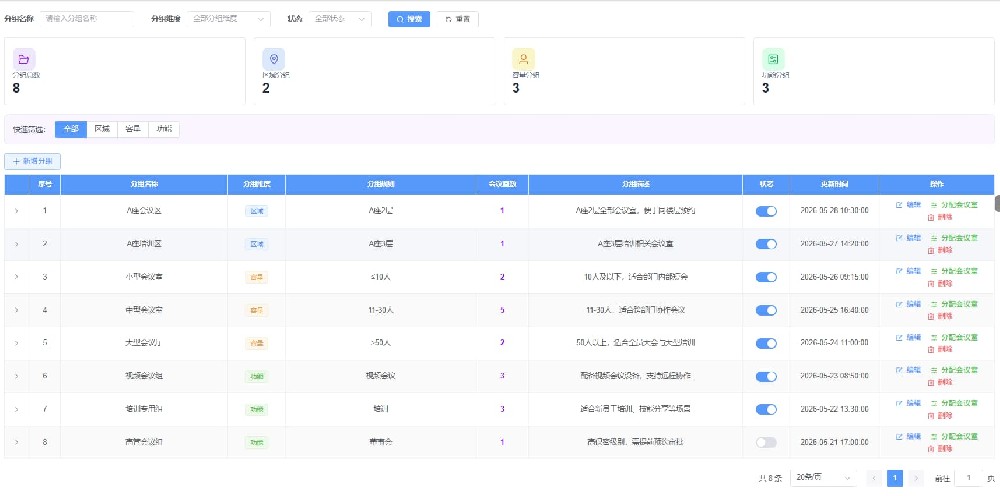Click edit icon for row 5
1000x496 pixels.
pyautogui.click(x=899, y=337)
